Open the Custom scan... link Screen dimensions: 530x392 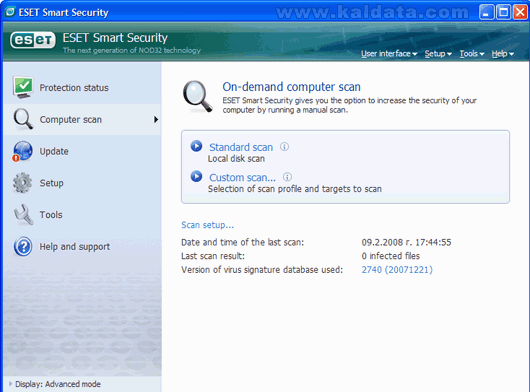pyautogui.click(x=242, y=177)
